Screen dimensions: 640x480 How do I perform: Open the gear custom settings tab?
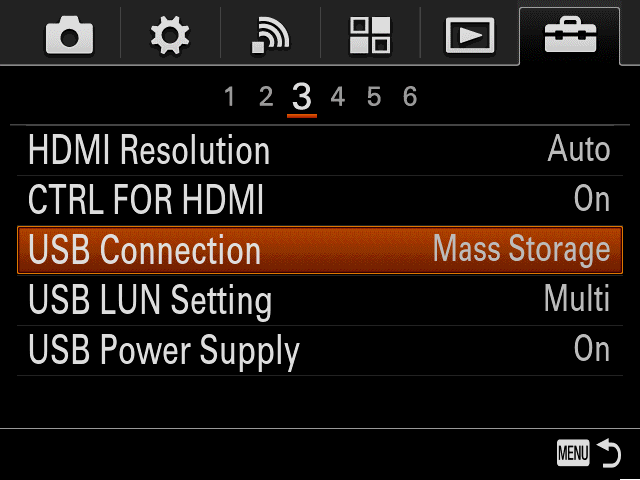(x=170, y=35)
